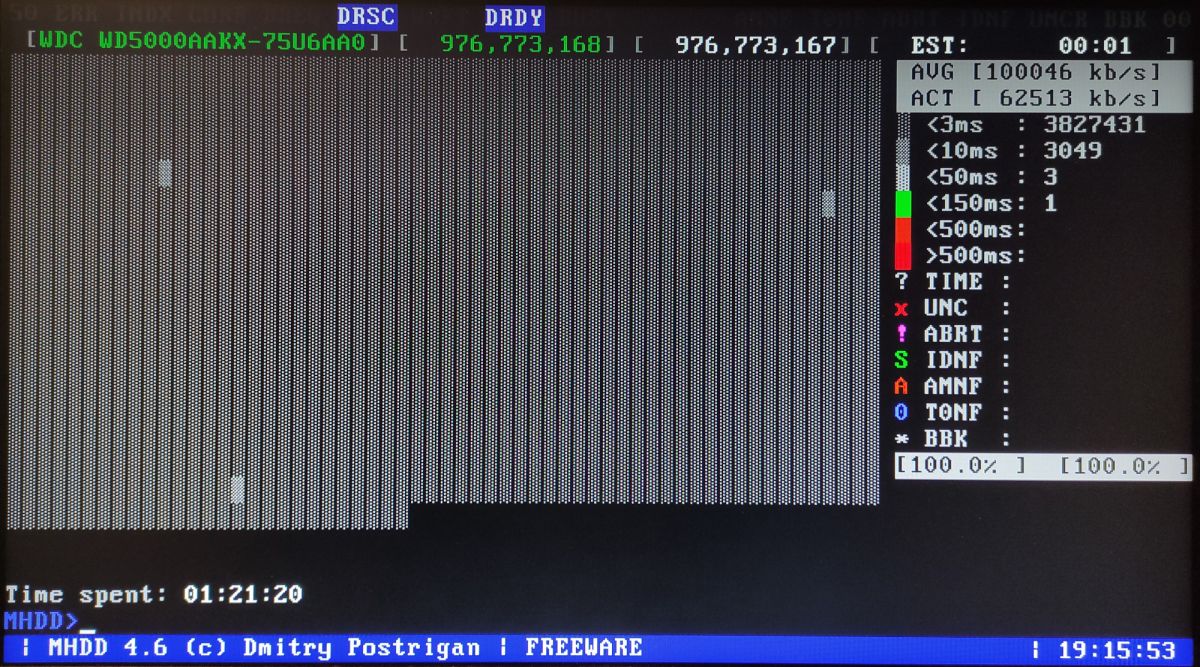
Task: Click the light gray <50ms legend block
Action: [903, 177]
